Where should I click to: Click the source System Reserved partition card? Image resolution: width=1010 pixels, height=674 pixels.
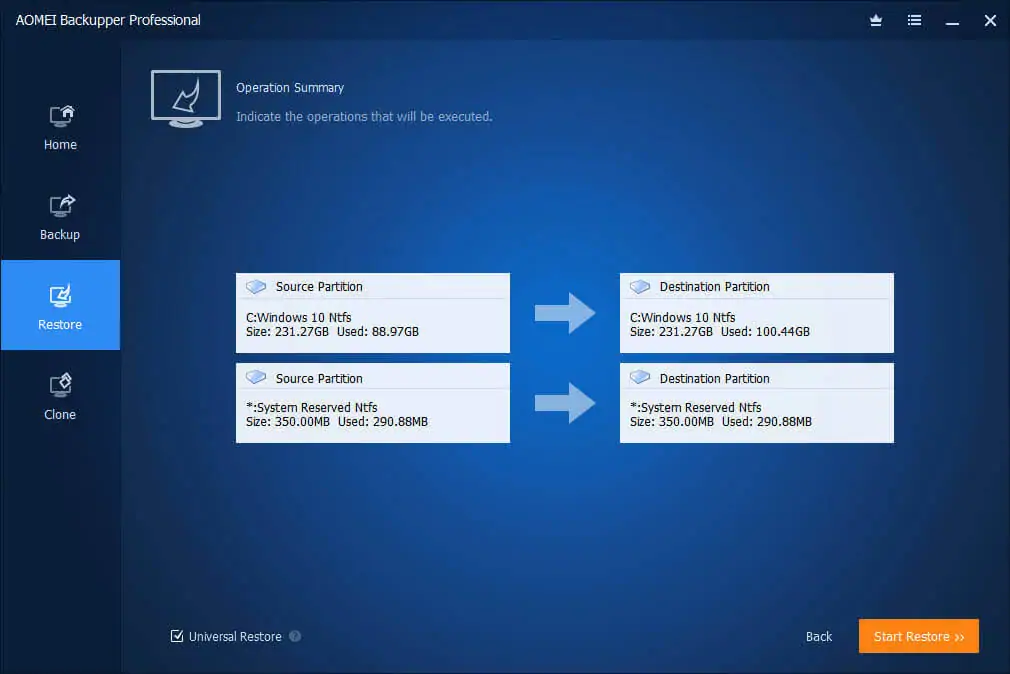(x=372, y=403)
